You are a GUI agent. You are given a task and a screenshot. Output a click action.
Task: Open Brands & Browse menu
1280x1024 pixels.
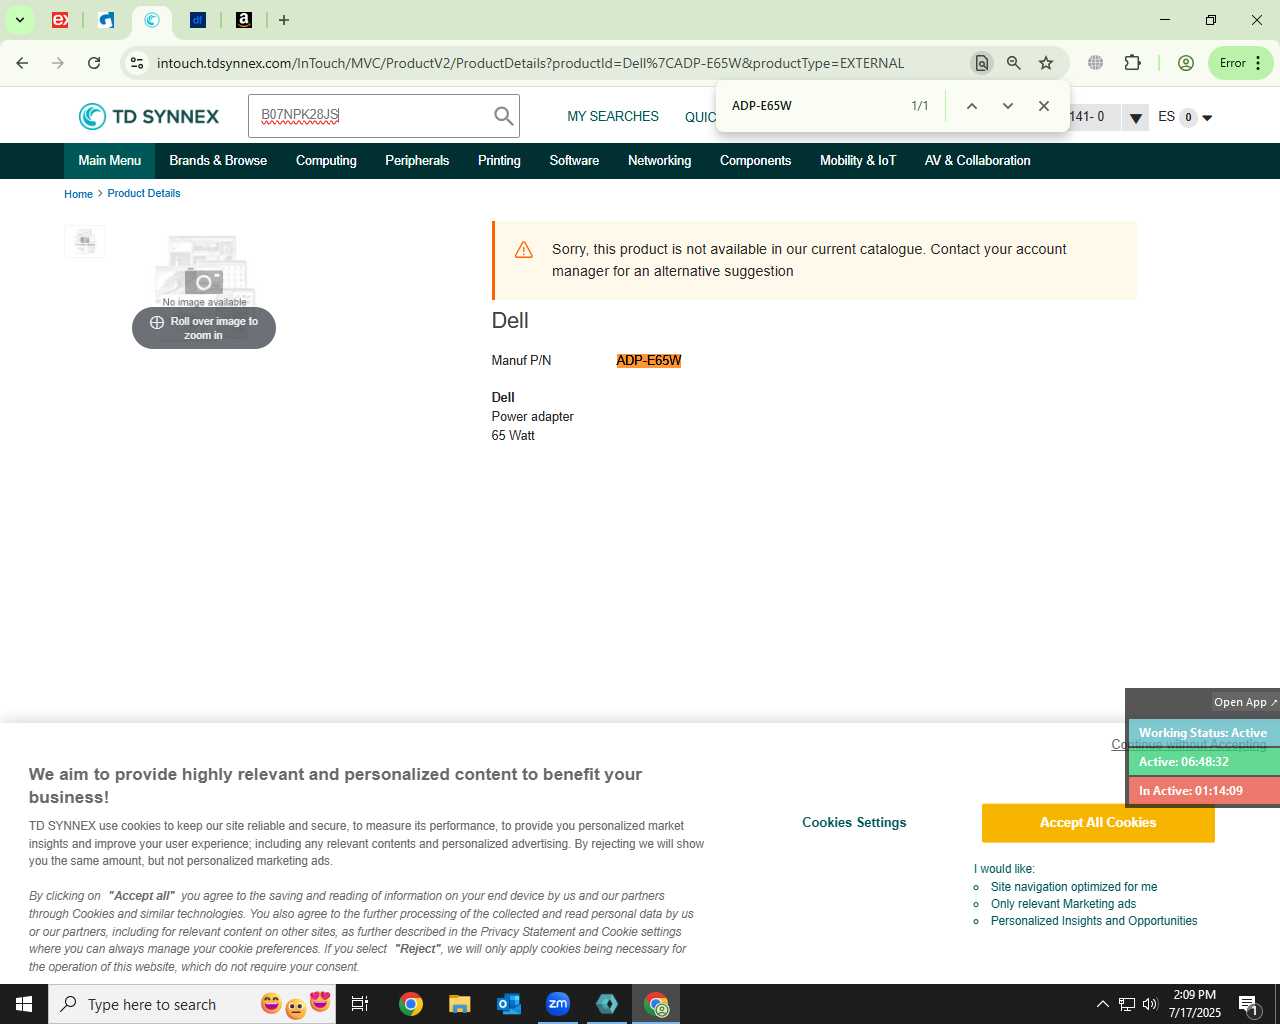[x=218, y=161]
